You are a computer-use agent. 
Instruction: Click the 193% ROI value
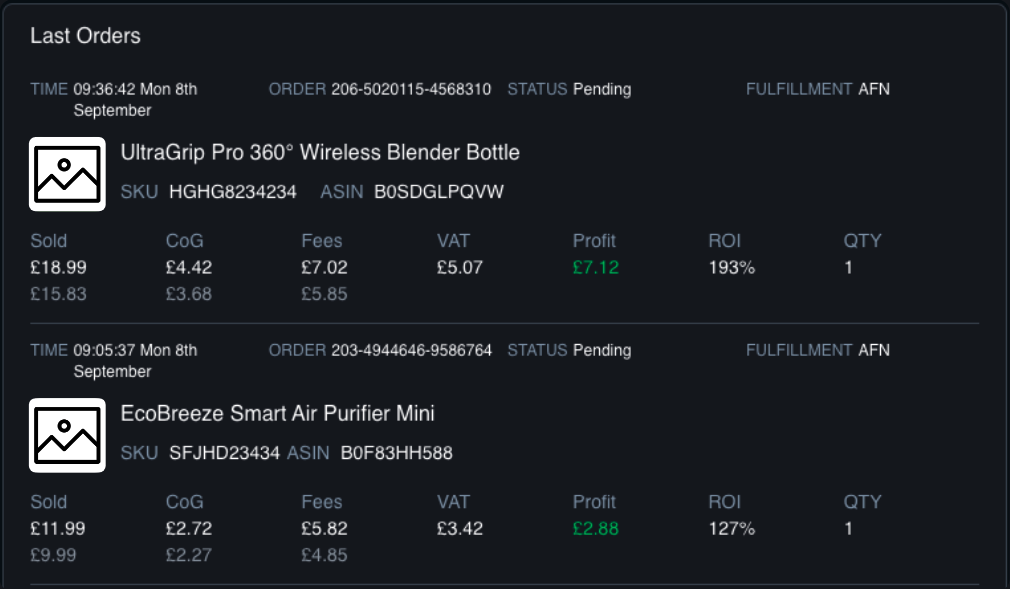pyautogui.click(x=732, y=268)
